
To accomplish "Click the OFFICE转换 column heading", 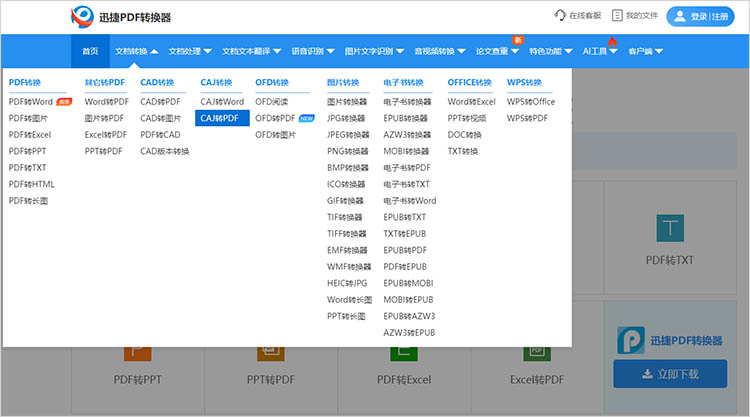I will [x=470, y=82].
